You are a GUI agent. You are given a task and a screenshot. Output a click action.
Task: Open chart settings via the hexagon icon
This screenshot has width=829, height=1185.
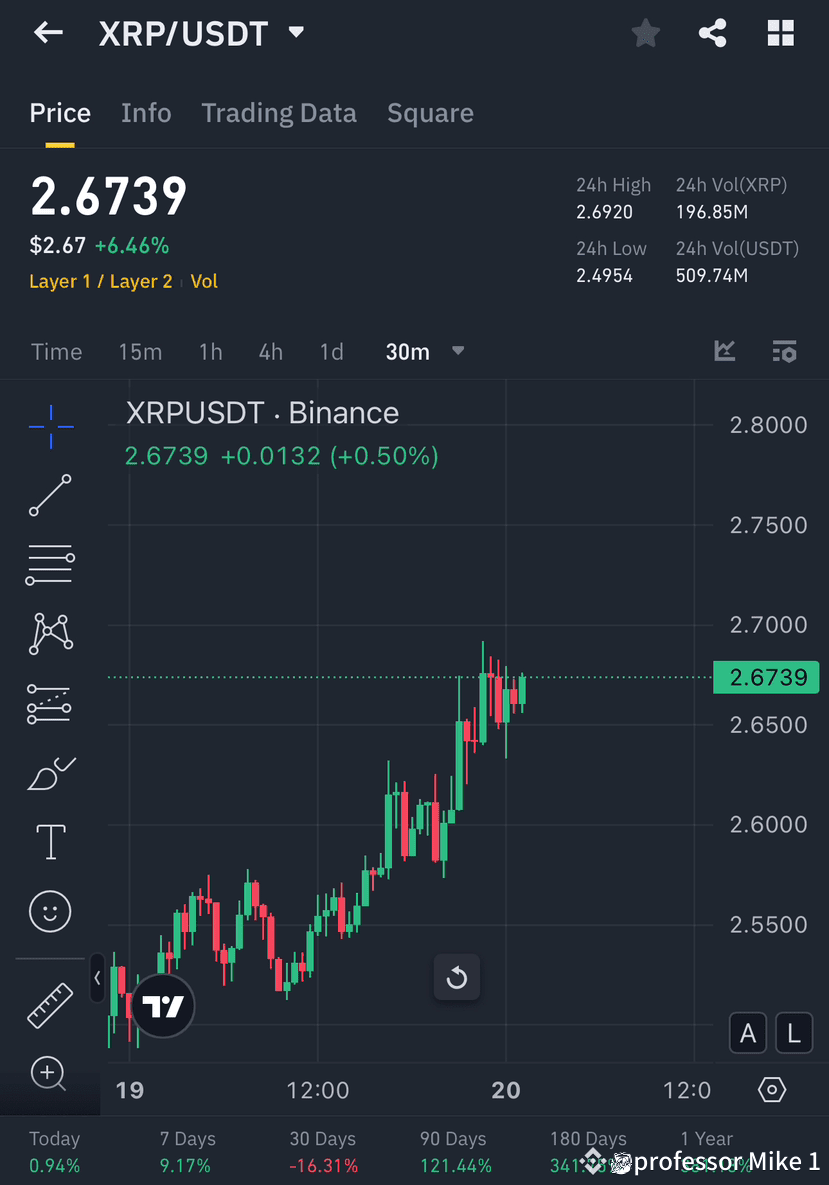click(x=771, y=1091)
